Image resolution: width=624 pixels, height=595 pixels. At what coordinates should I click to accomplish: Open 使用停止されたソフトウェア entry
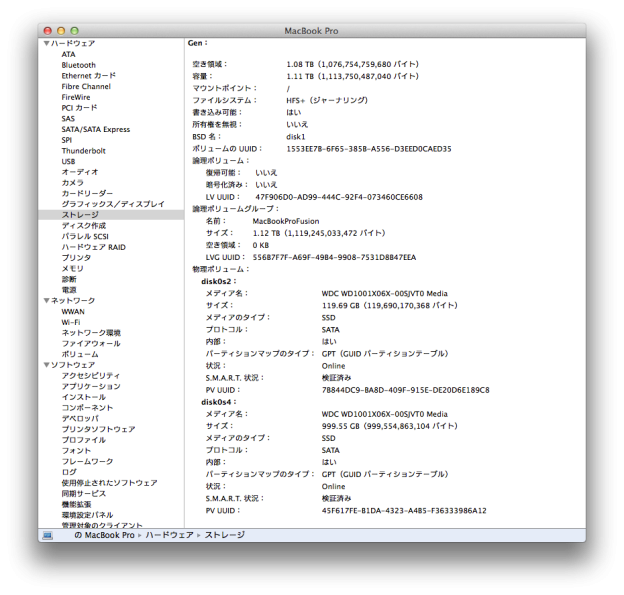(x=109, y=483)
